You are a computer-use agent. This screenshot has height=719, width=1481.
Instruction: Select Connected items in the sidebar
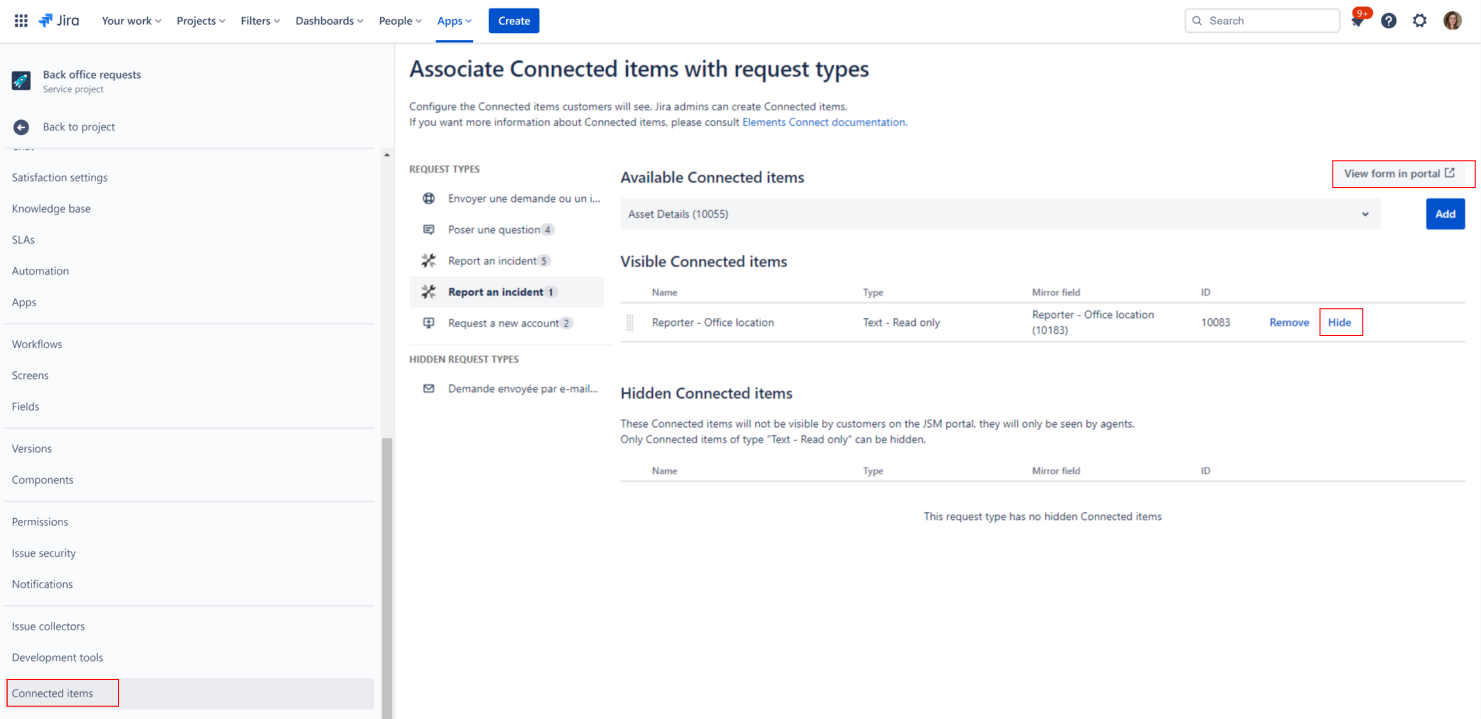point(53,693)
